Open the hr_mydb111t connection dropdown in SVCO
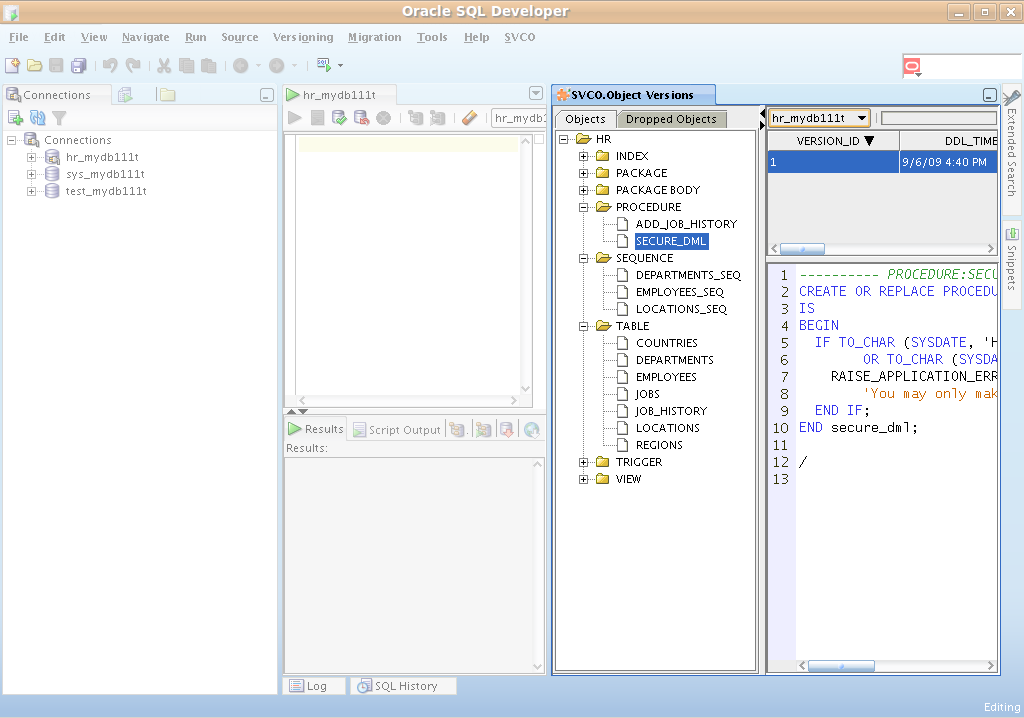Viewport: 1024px width, 718px height. click(861, 118)
